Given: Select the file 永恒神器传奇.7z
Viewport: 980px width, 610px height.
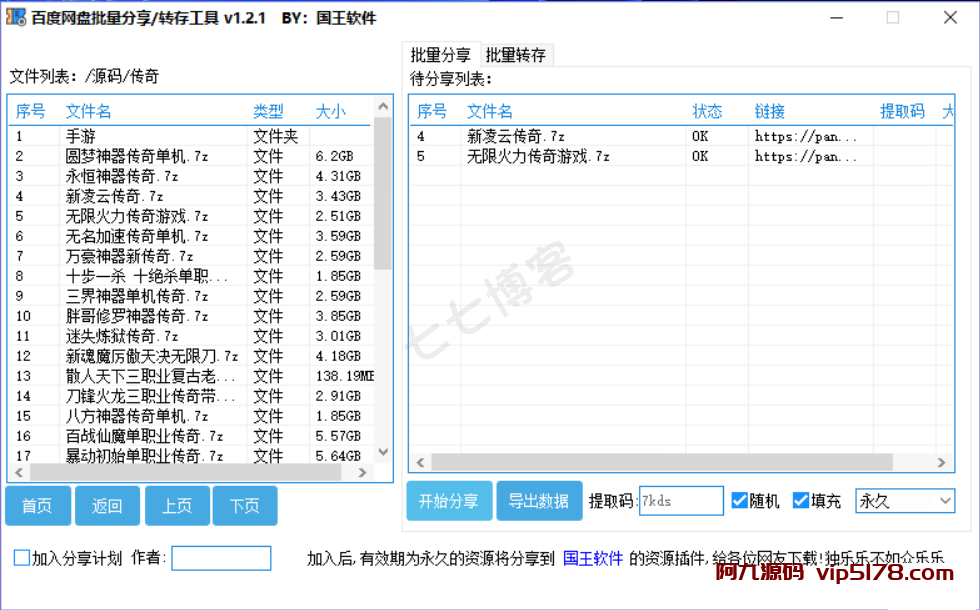Looking at the screenshot, I should 191,176.
